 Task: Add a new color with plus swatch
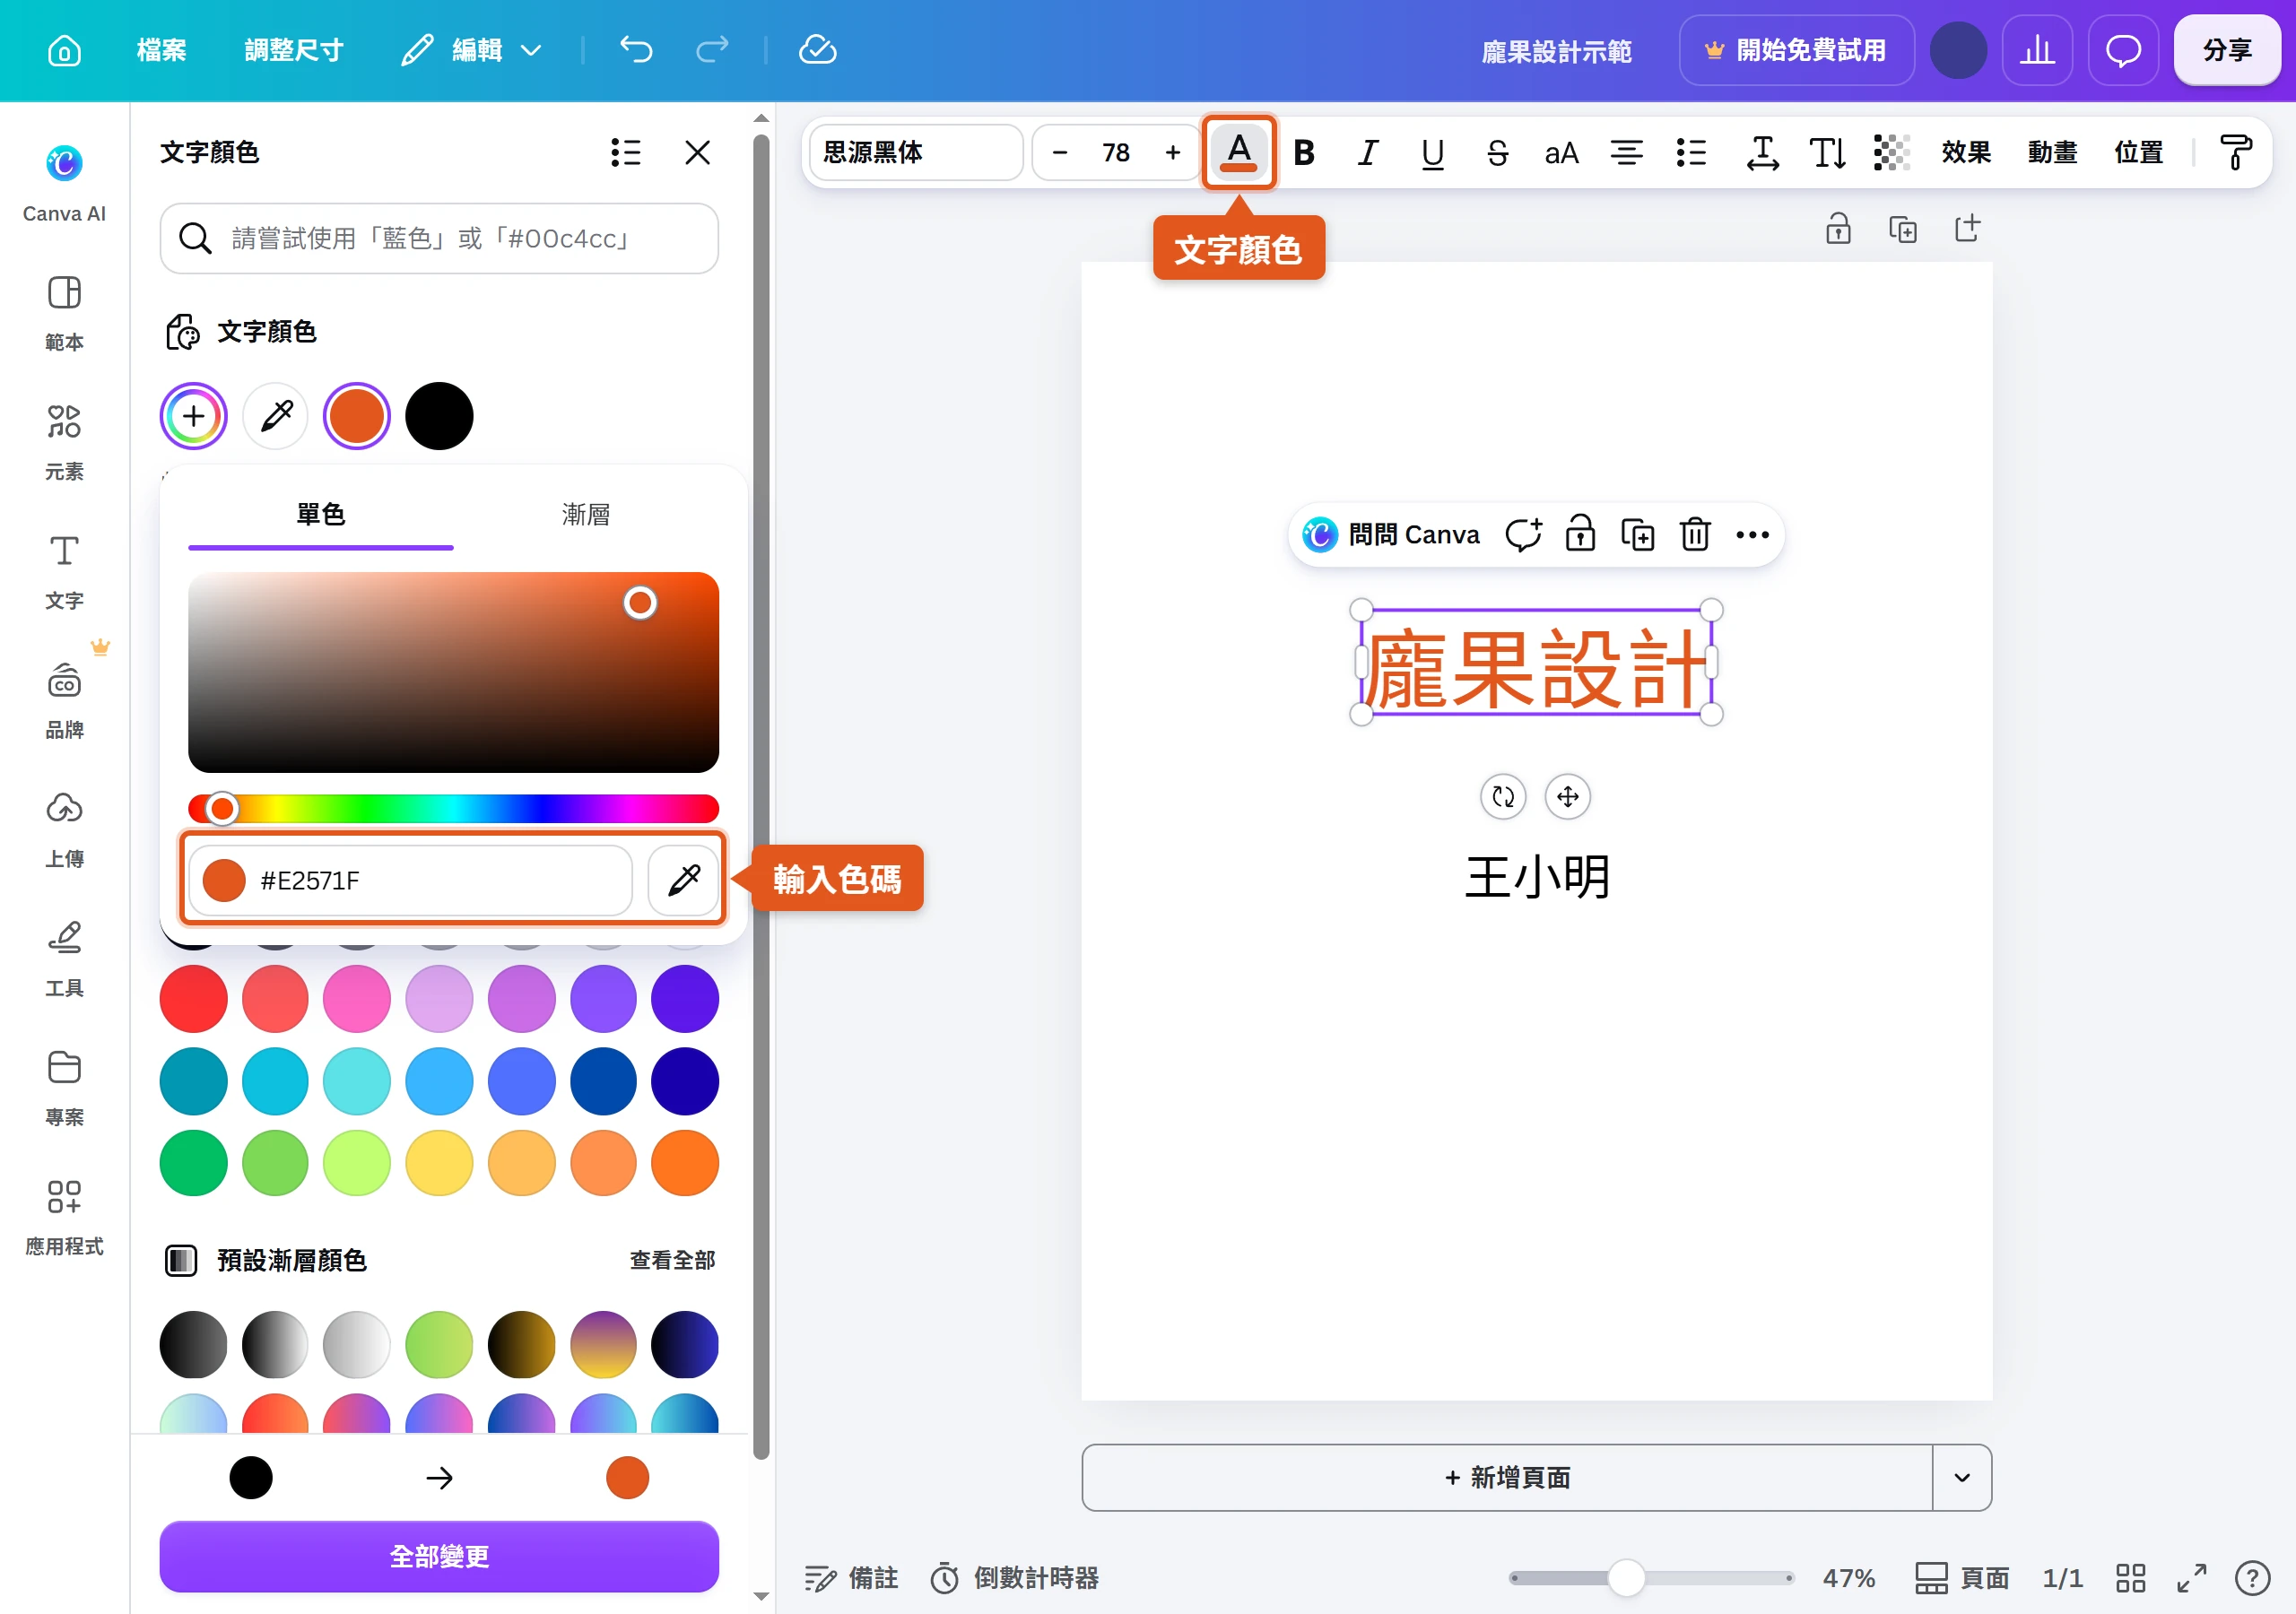click(193, 416)
